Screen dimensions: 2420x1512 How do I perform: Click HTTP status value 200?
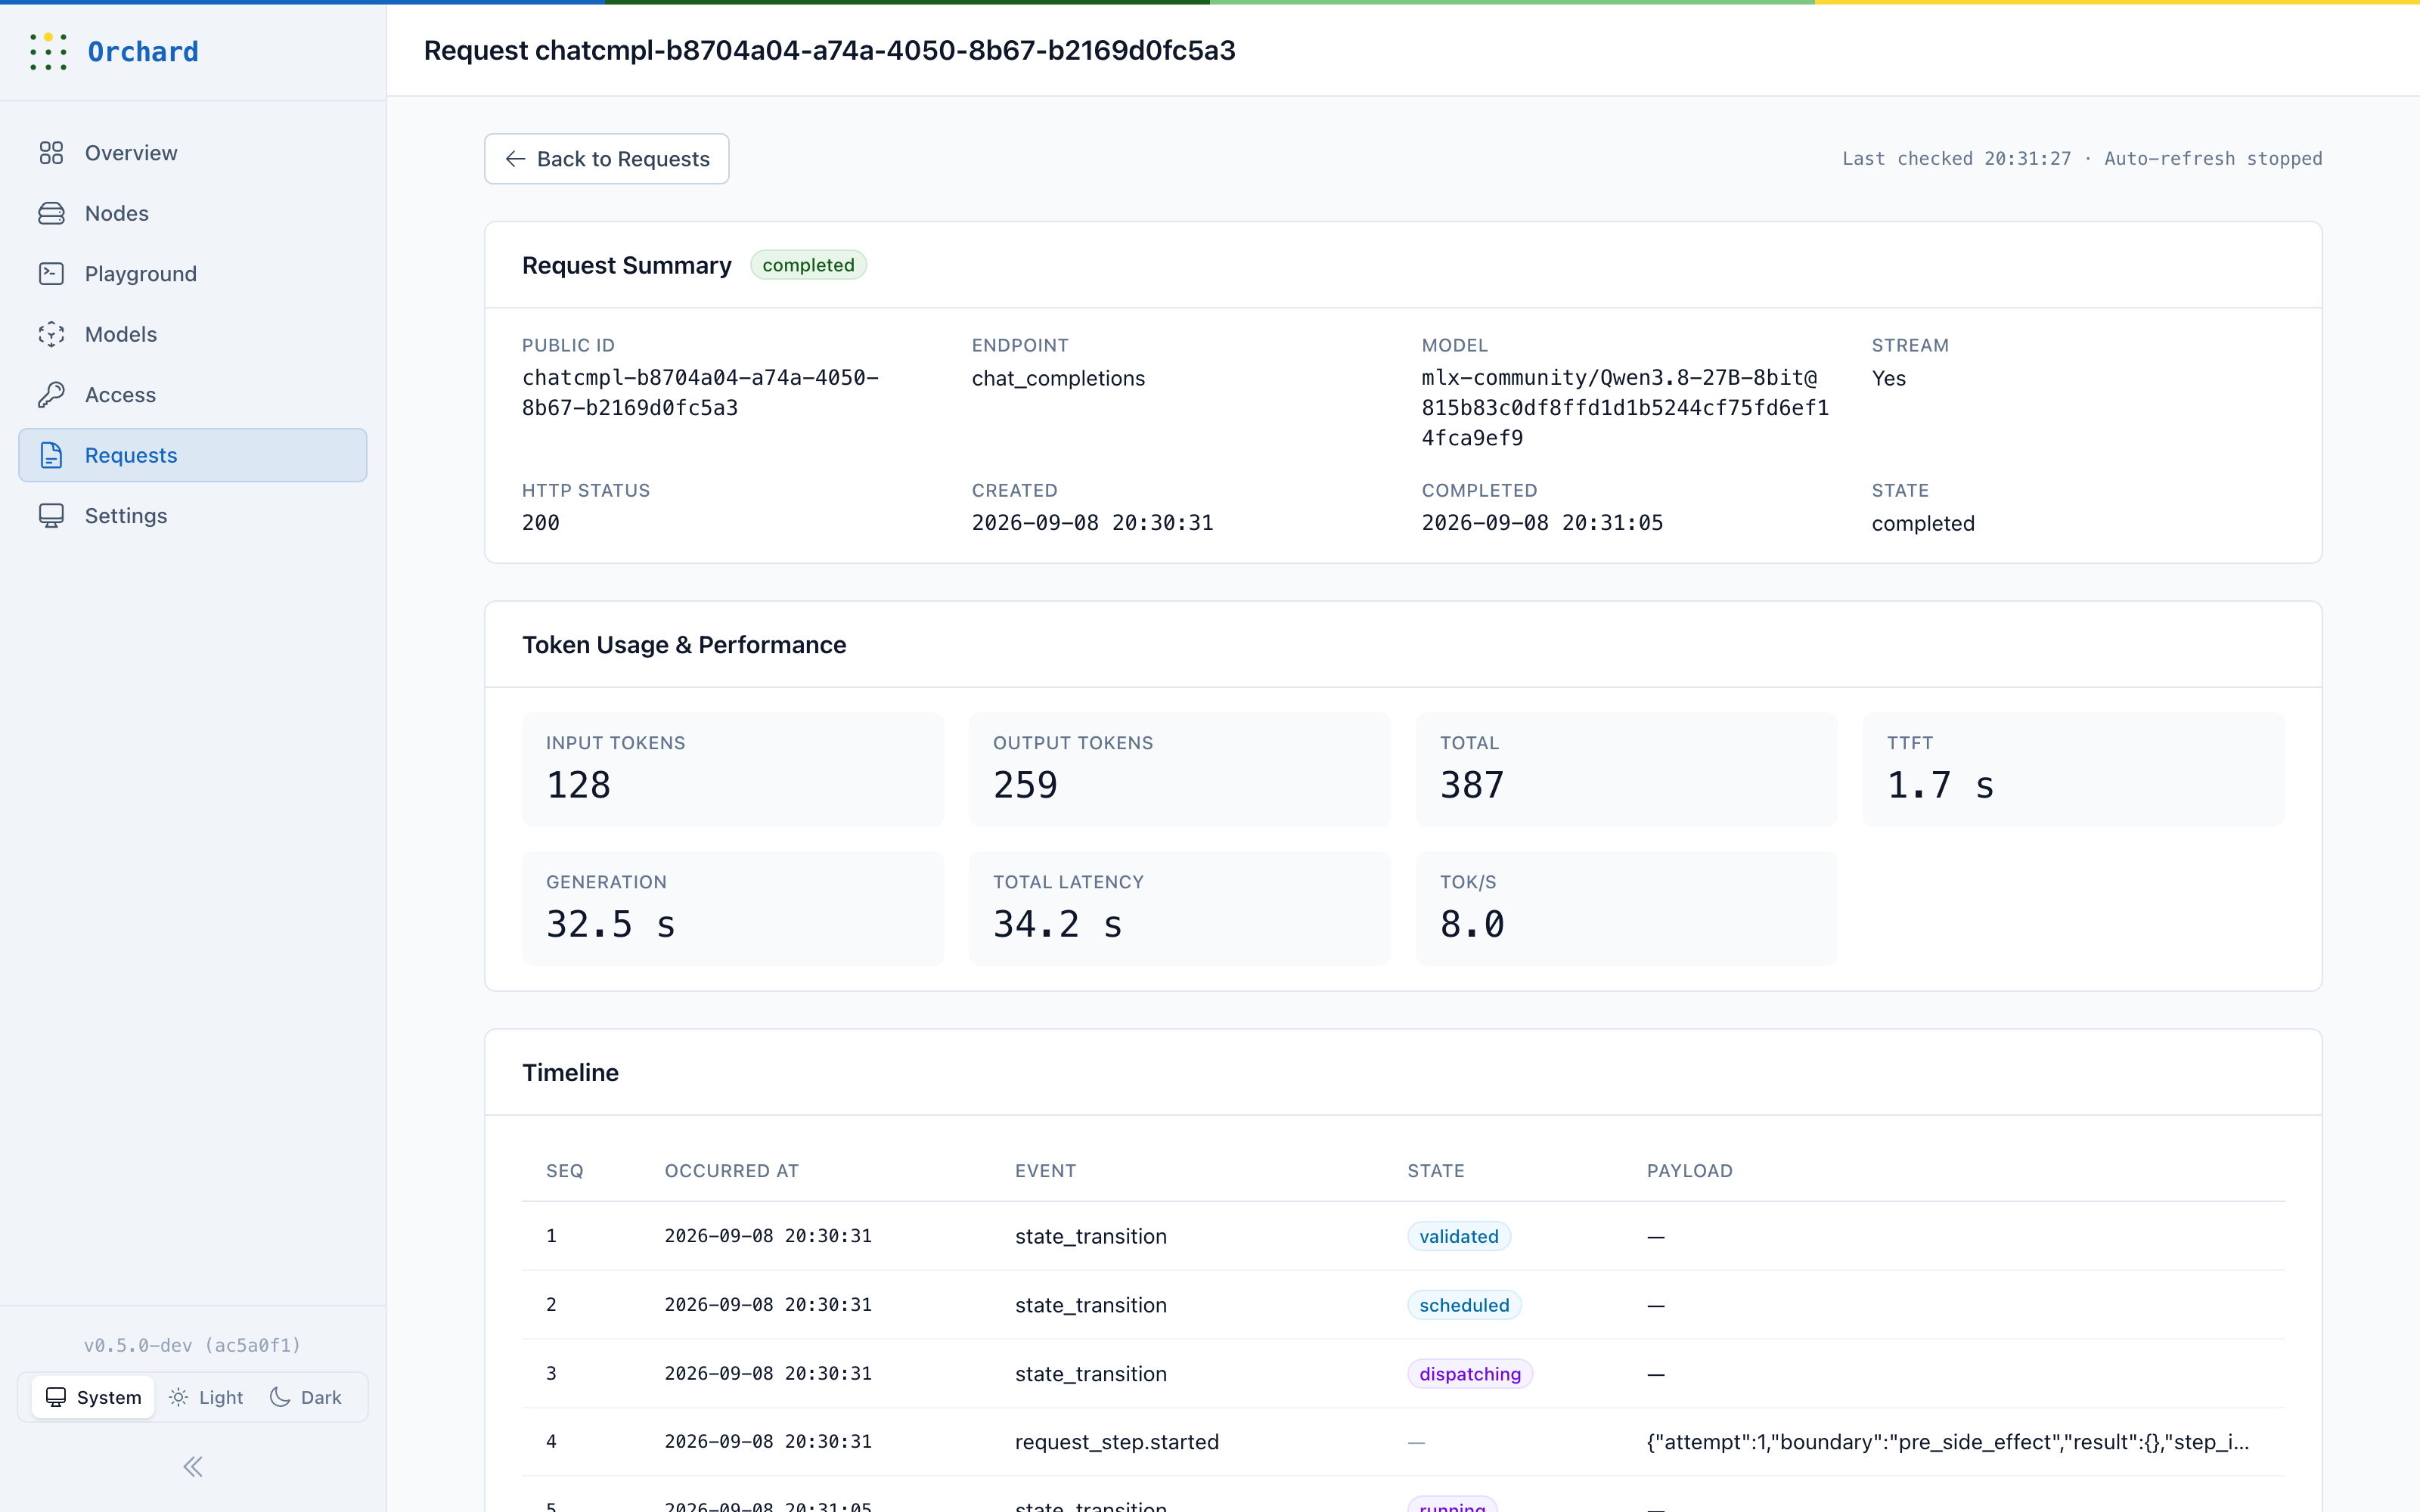pyautogui.click(x=541, y=523)
